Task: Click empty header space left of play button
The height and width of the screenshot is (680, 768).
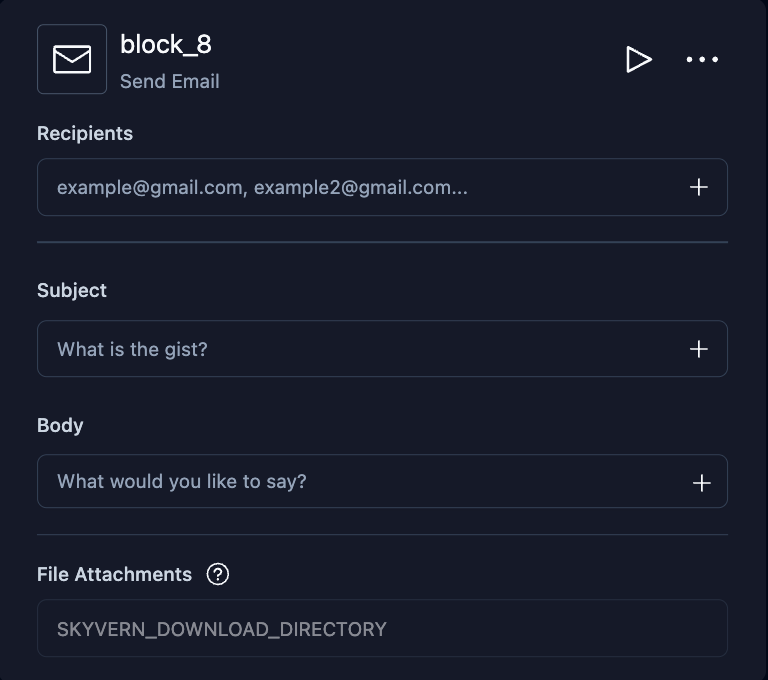Action: coord(420,59)
